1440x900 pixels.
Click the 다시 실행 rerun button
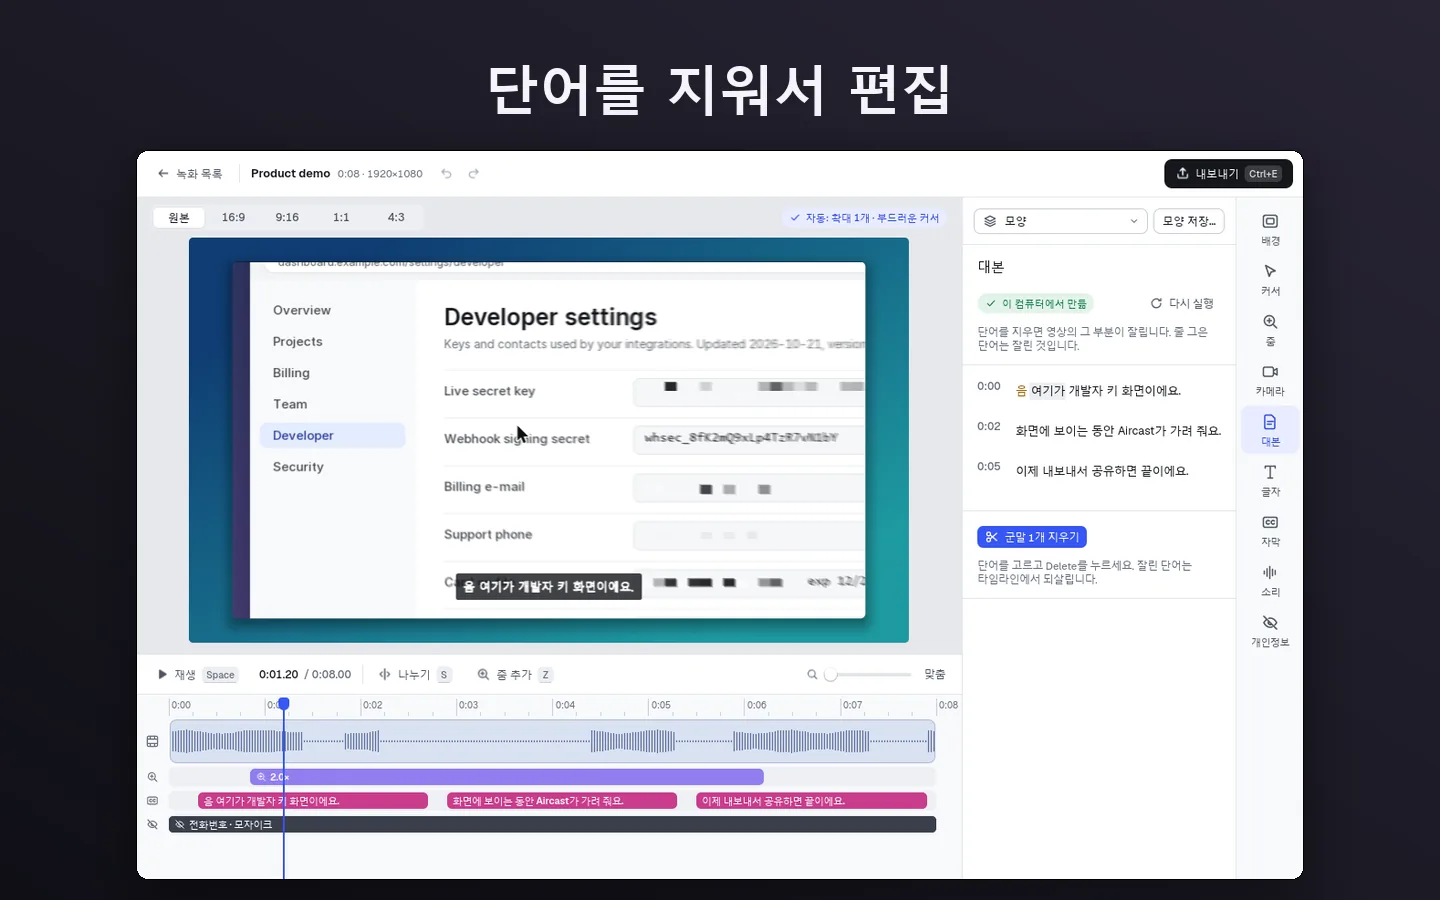(1182, 303)
